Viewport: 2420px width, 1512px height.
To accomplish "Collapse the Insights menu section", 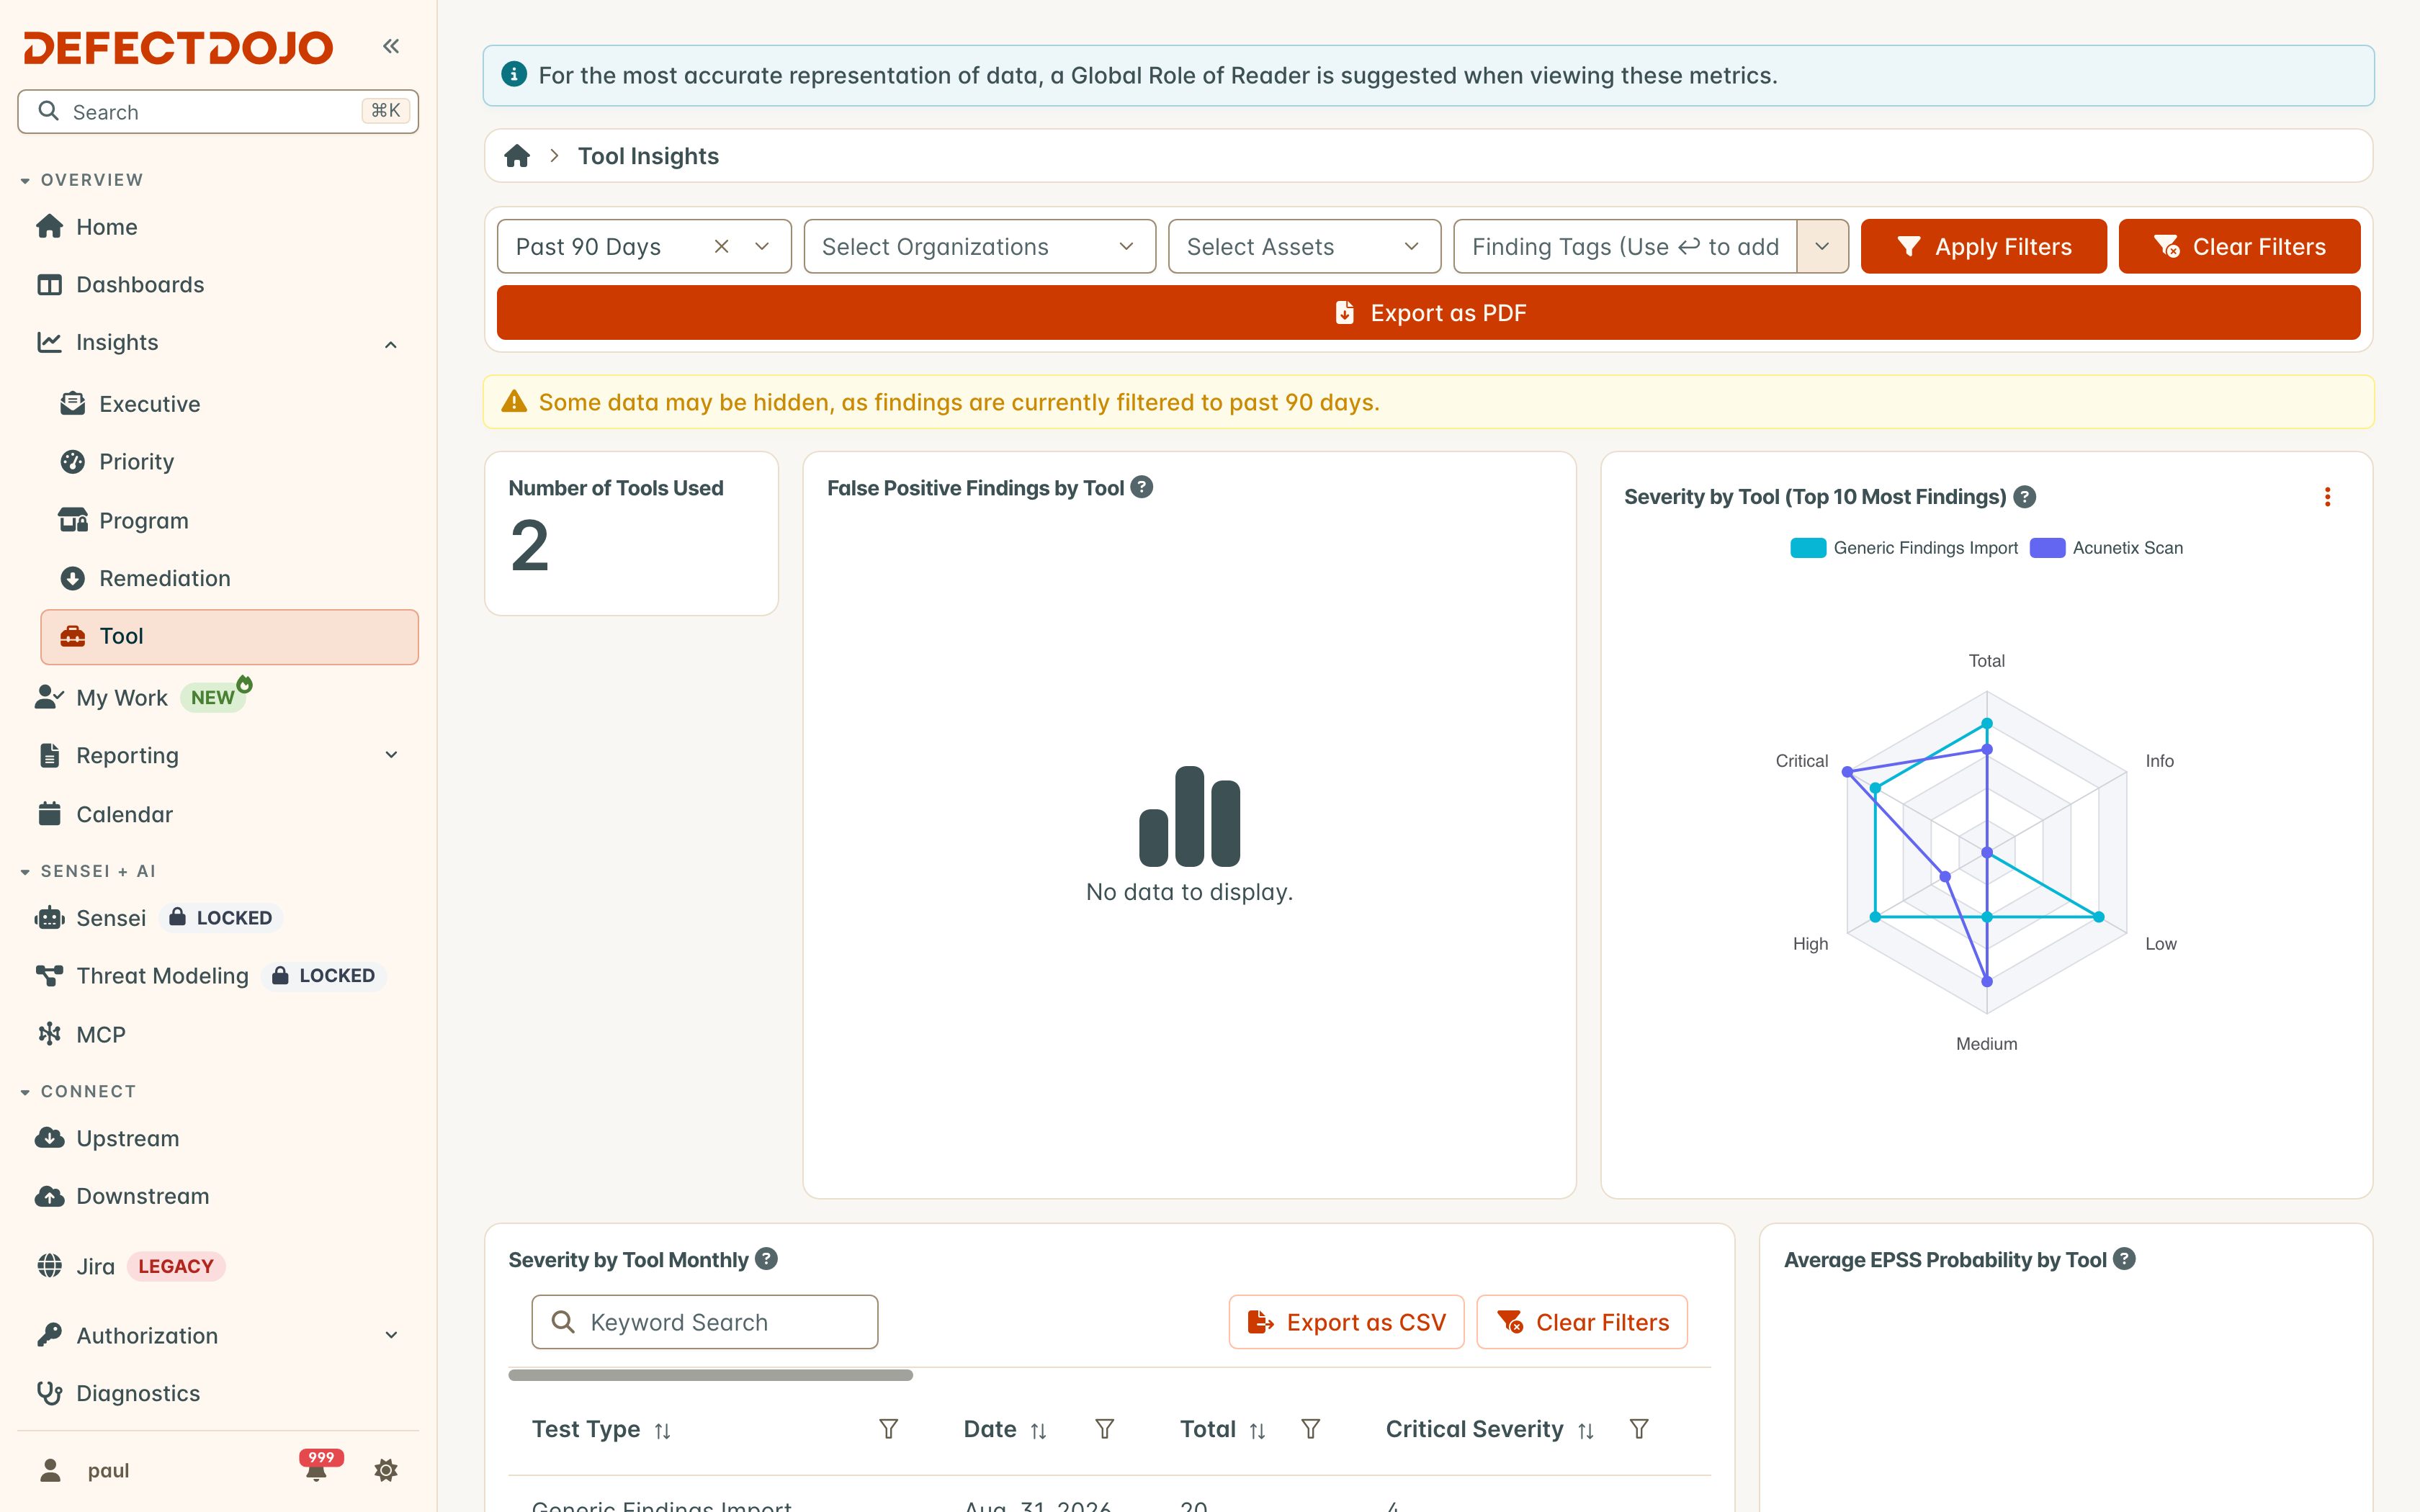I will (x=391, y=344).
